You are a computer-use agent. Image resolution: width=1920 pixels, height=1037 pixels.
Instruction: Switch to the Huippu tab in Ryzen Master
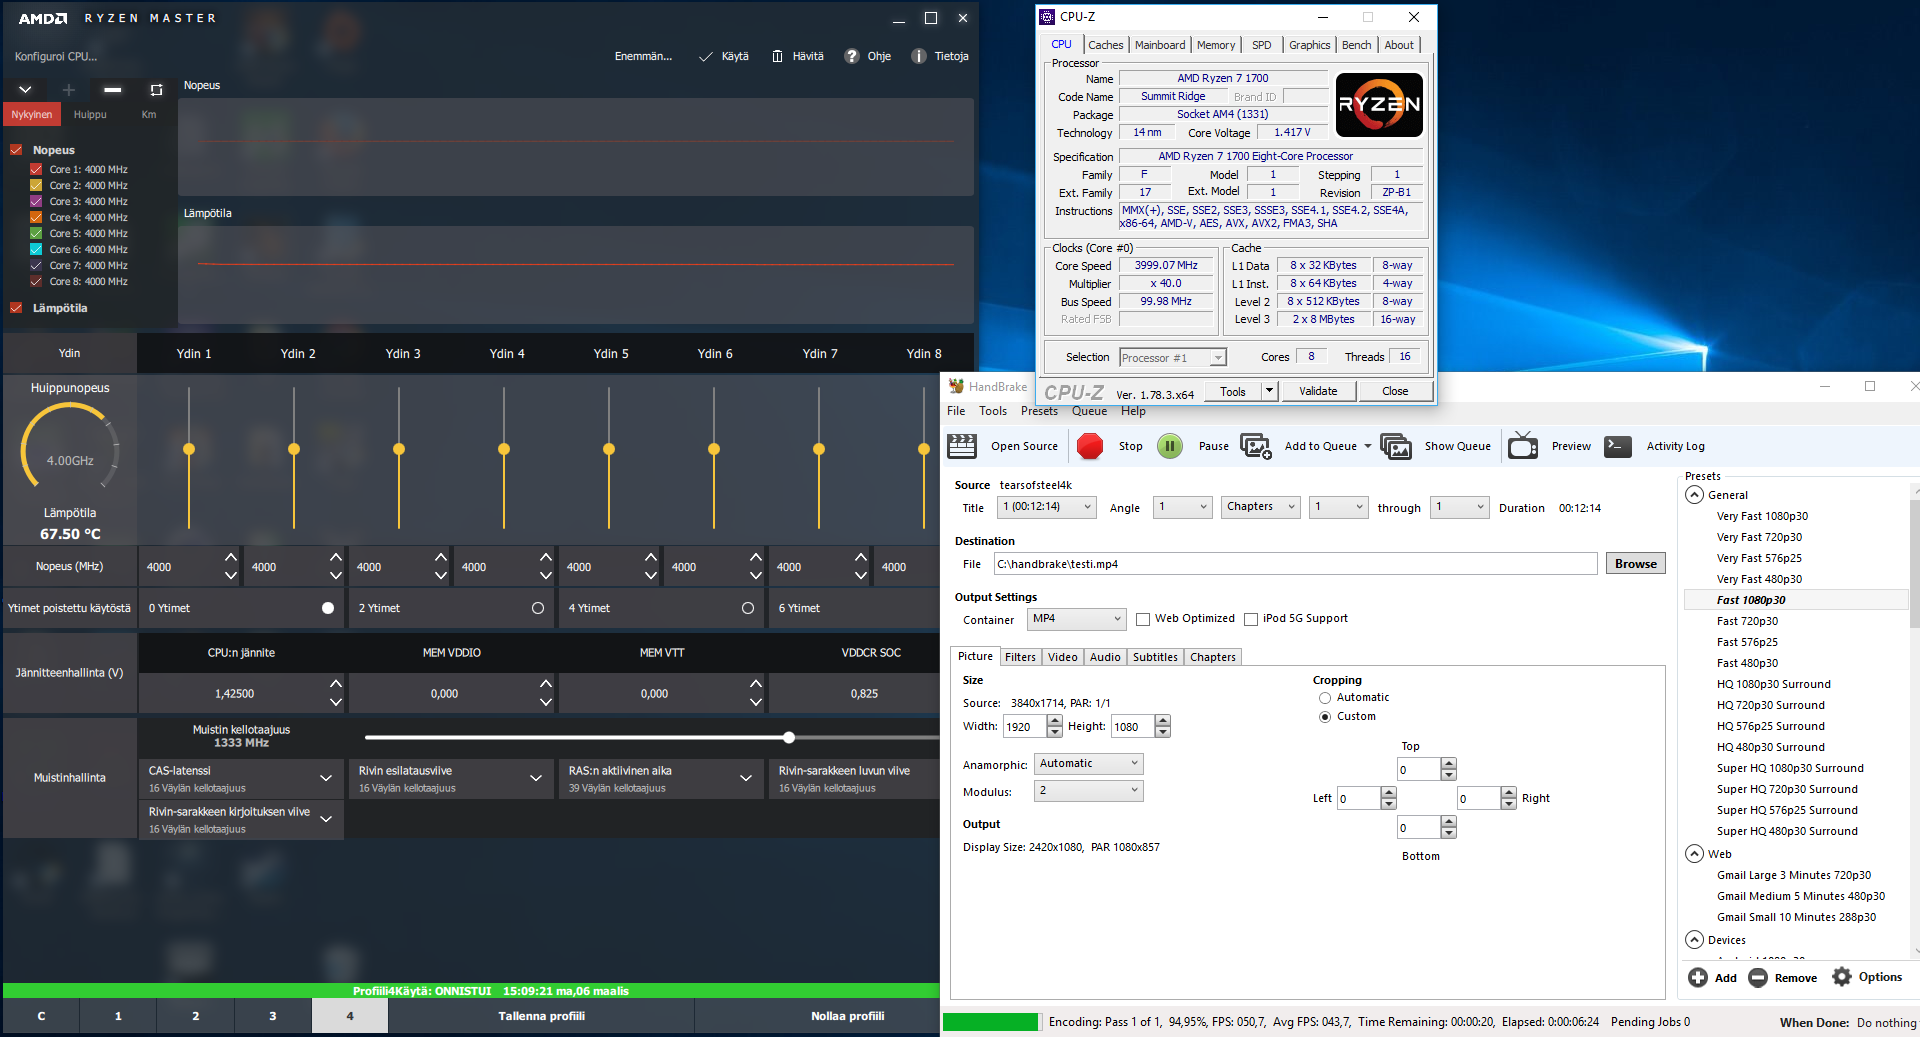click(x=90, y=114)
